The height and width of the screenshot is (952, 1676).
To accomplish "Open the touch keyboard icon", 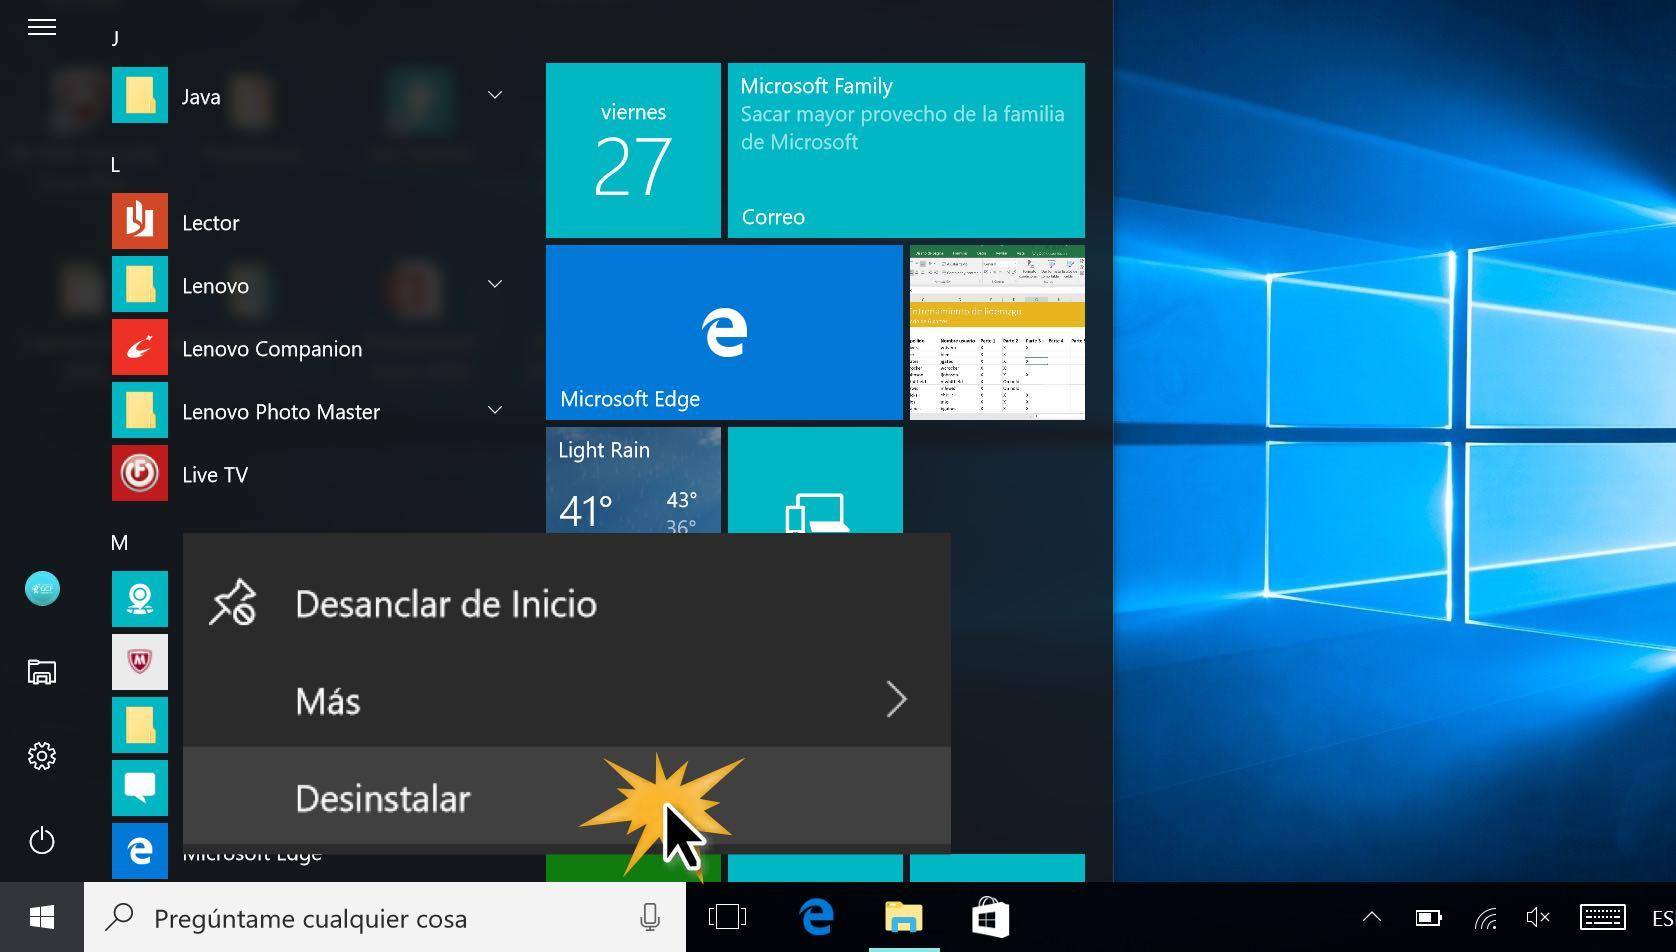I will [1602, 917].
